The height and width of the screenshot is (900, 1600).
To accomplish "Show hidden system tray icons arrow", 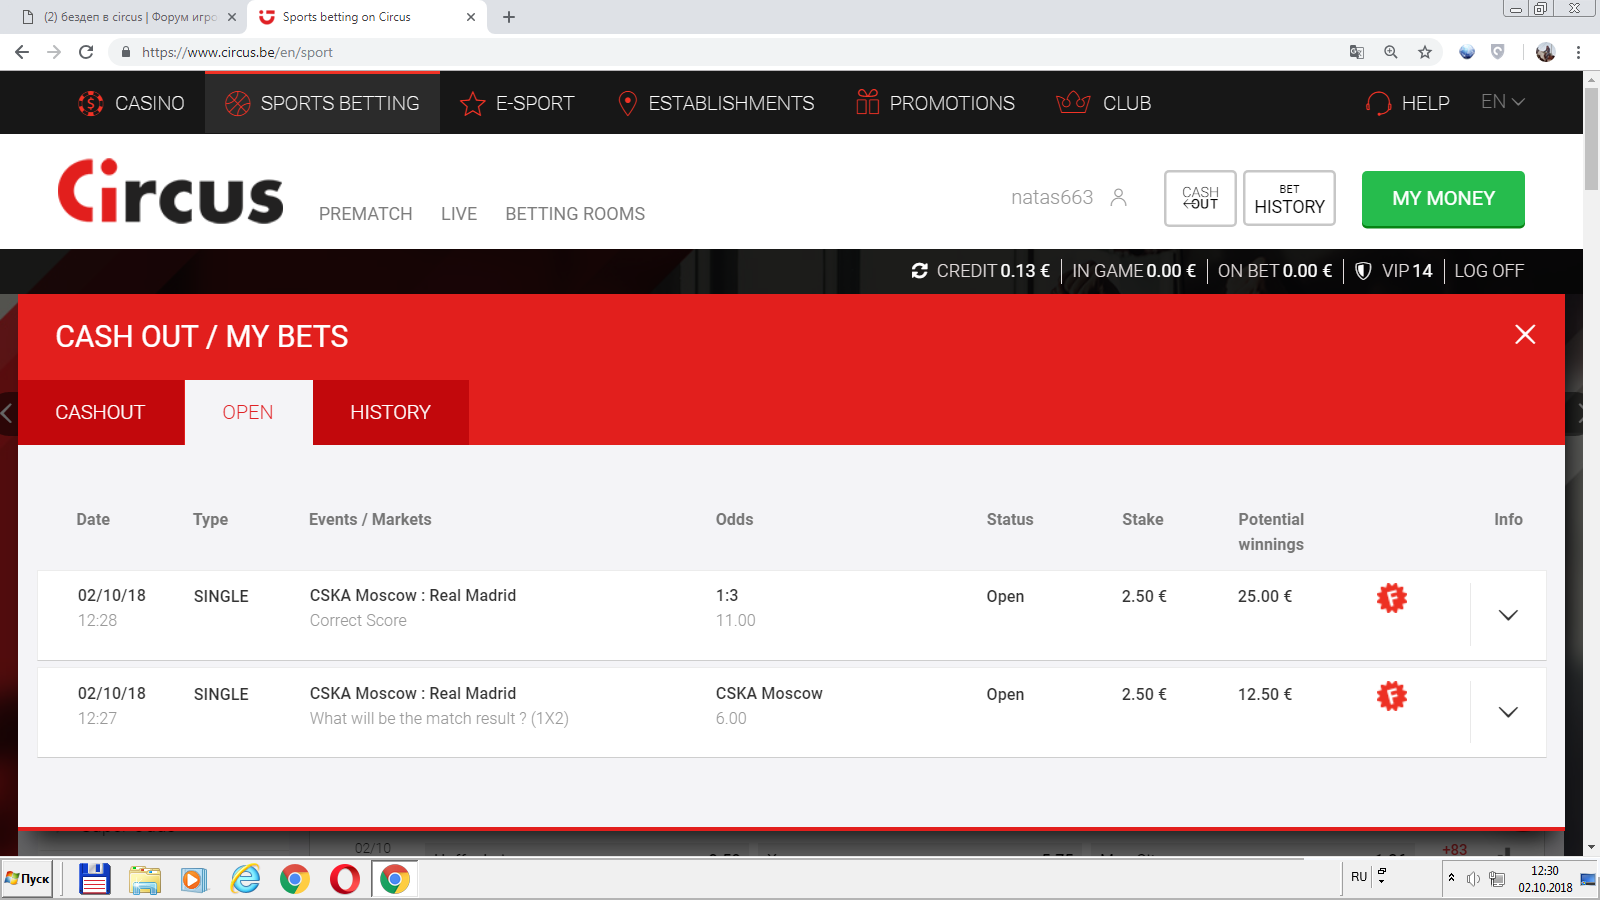I will coord(1451,878).
